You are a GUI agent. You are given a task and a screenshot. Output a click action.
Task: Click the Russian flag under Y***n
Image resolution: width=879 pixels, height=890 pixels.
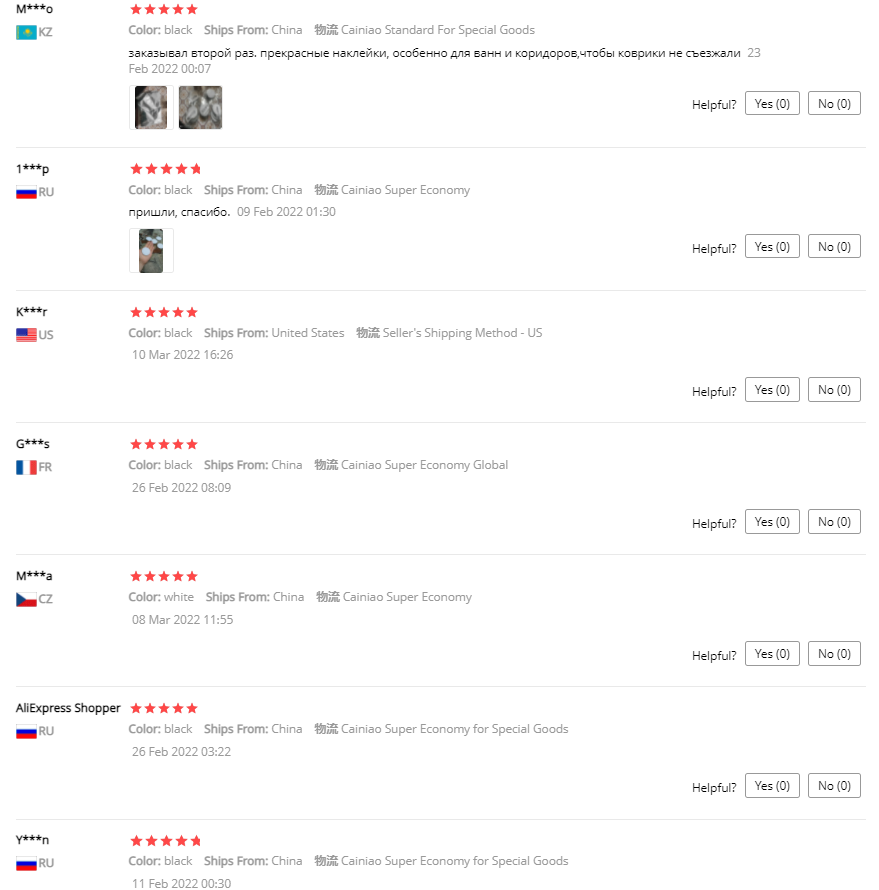(26, 863)
